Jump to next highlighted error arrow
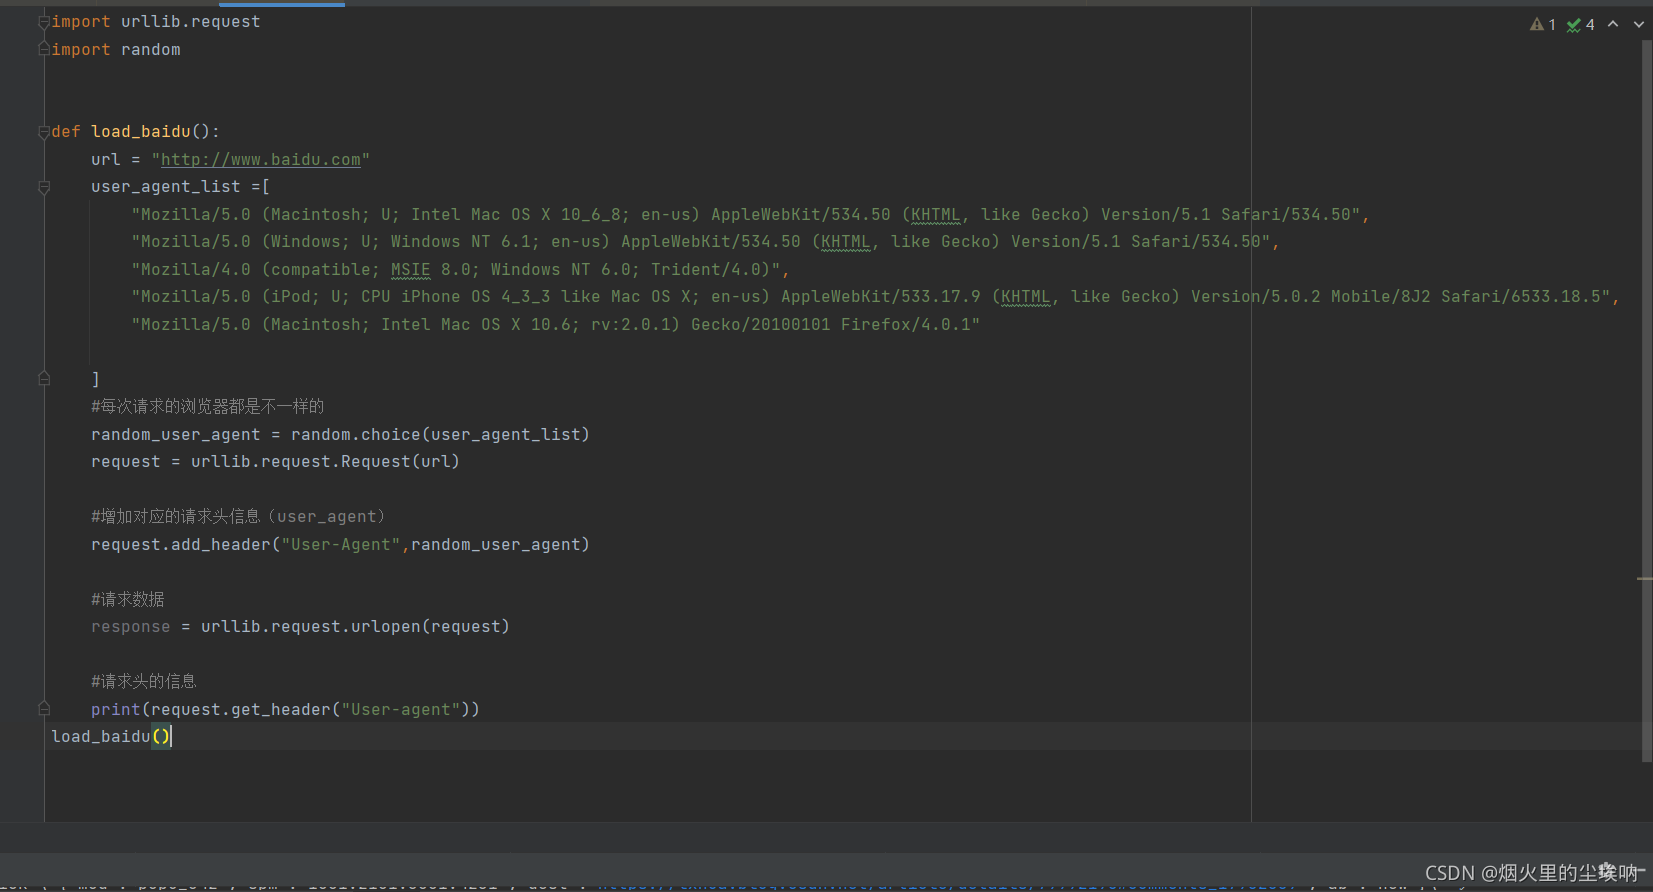Screen dimensions: 1653x892 coord(1639,24)
